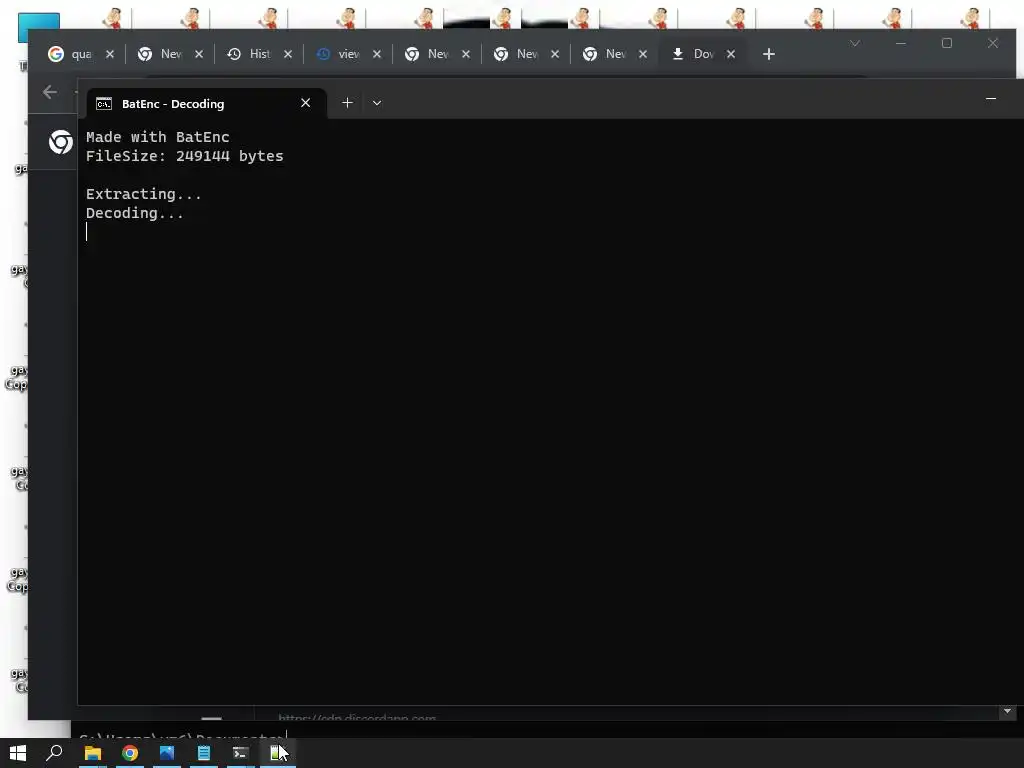This screenshot has height=768, width=1024.
Task: Close the Chrome view-source tab
Action: click(x=377, y=54)
